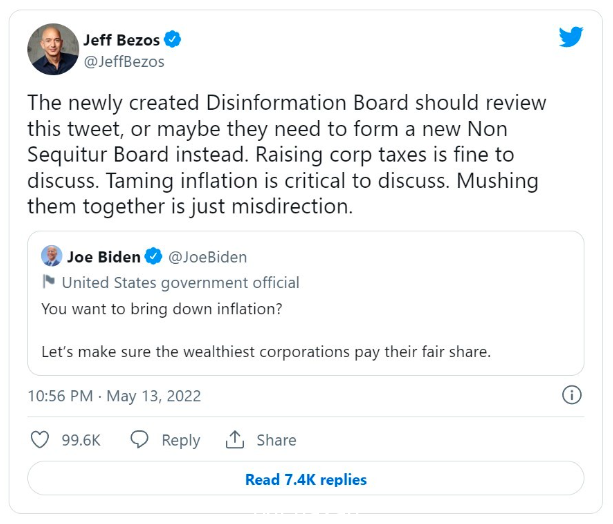Click the heart like icon
Viewport: 613px width, 524px height.
(40, 440)
